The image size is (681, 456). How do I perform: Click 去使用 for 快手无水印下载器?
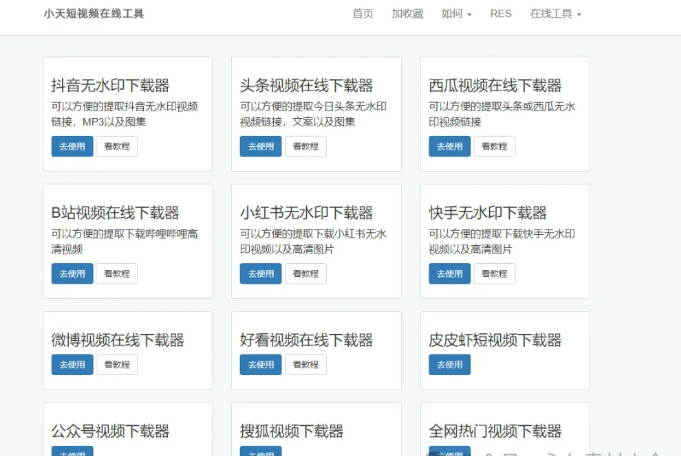450,274
